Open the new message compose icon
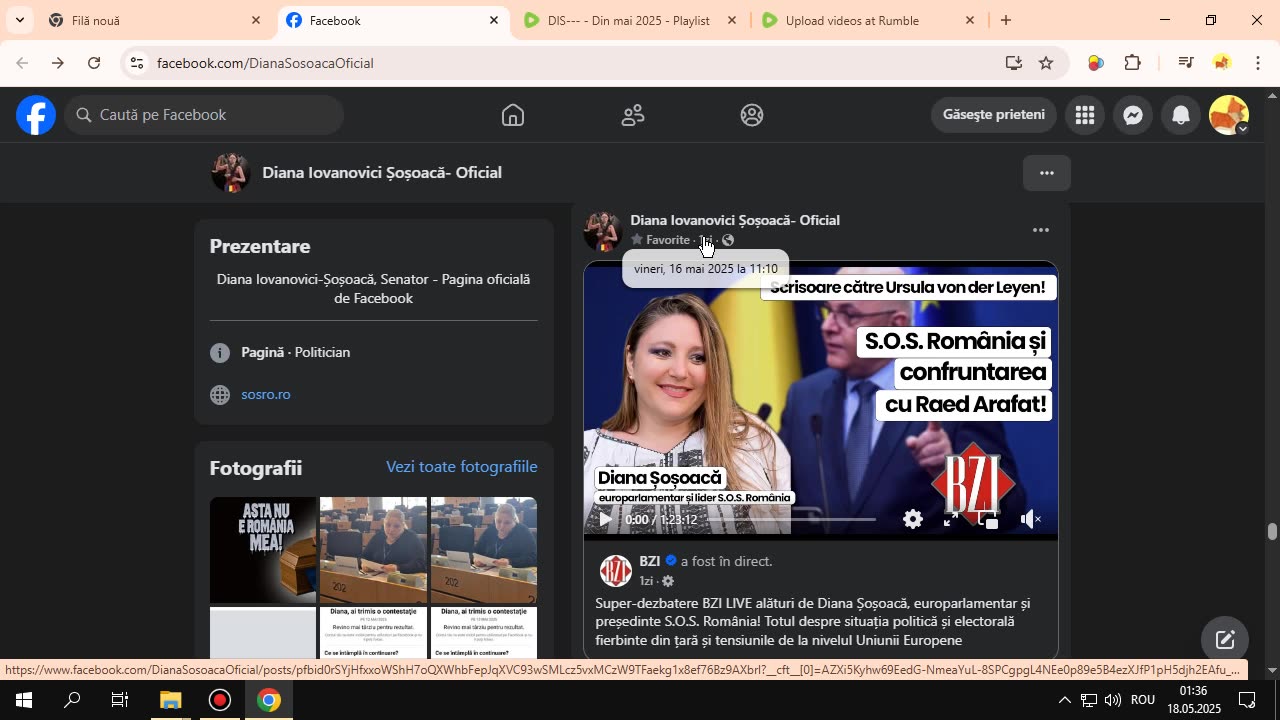 click(1225, 640)
